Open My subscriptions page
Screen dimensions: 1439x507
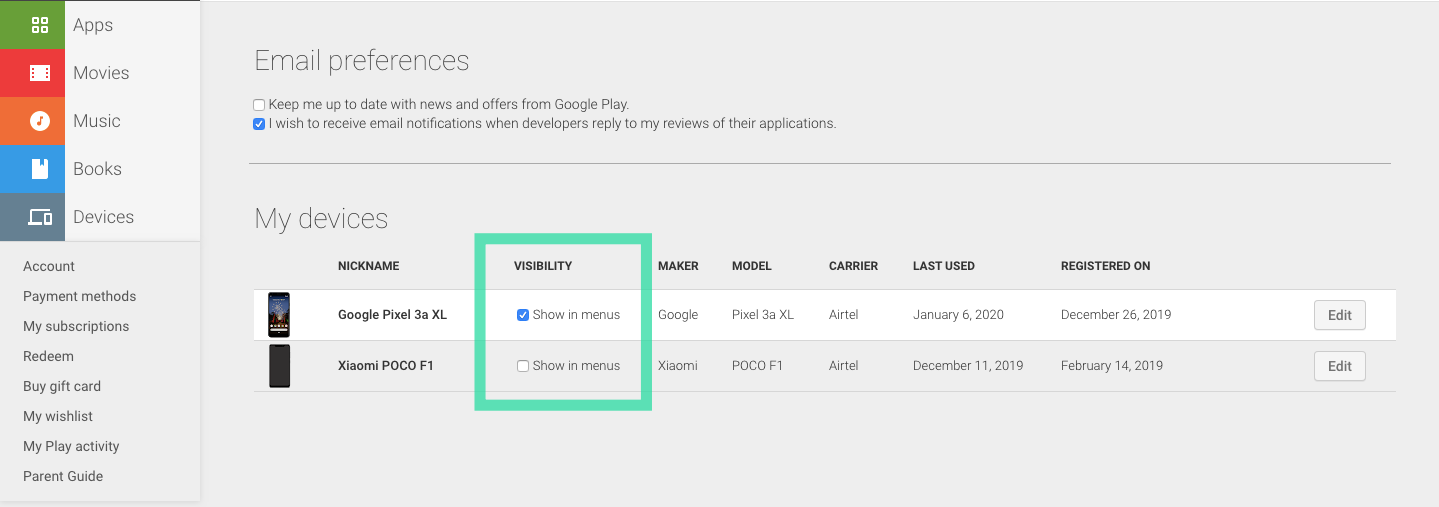tap(76, 326)
